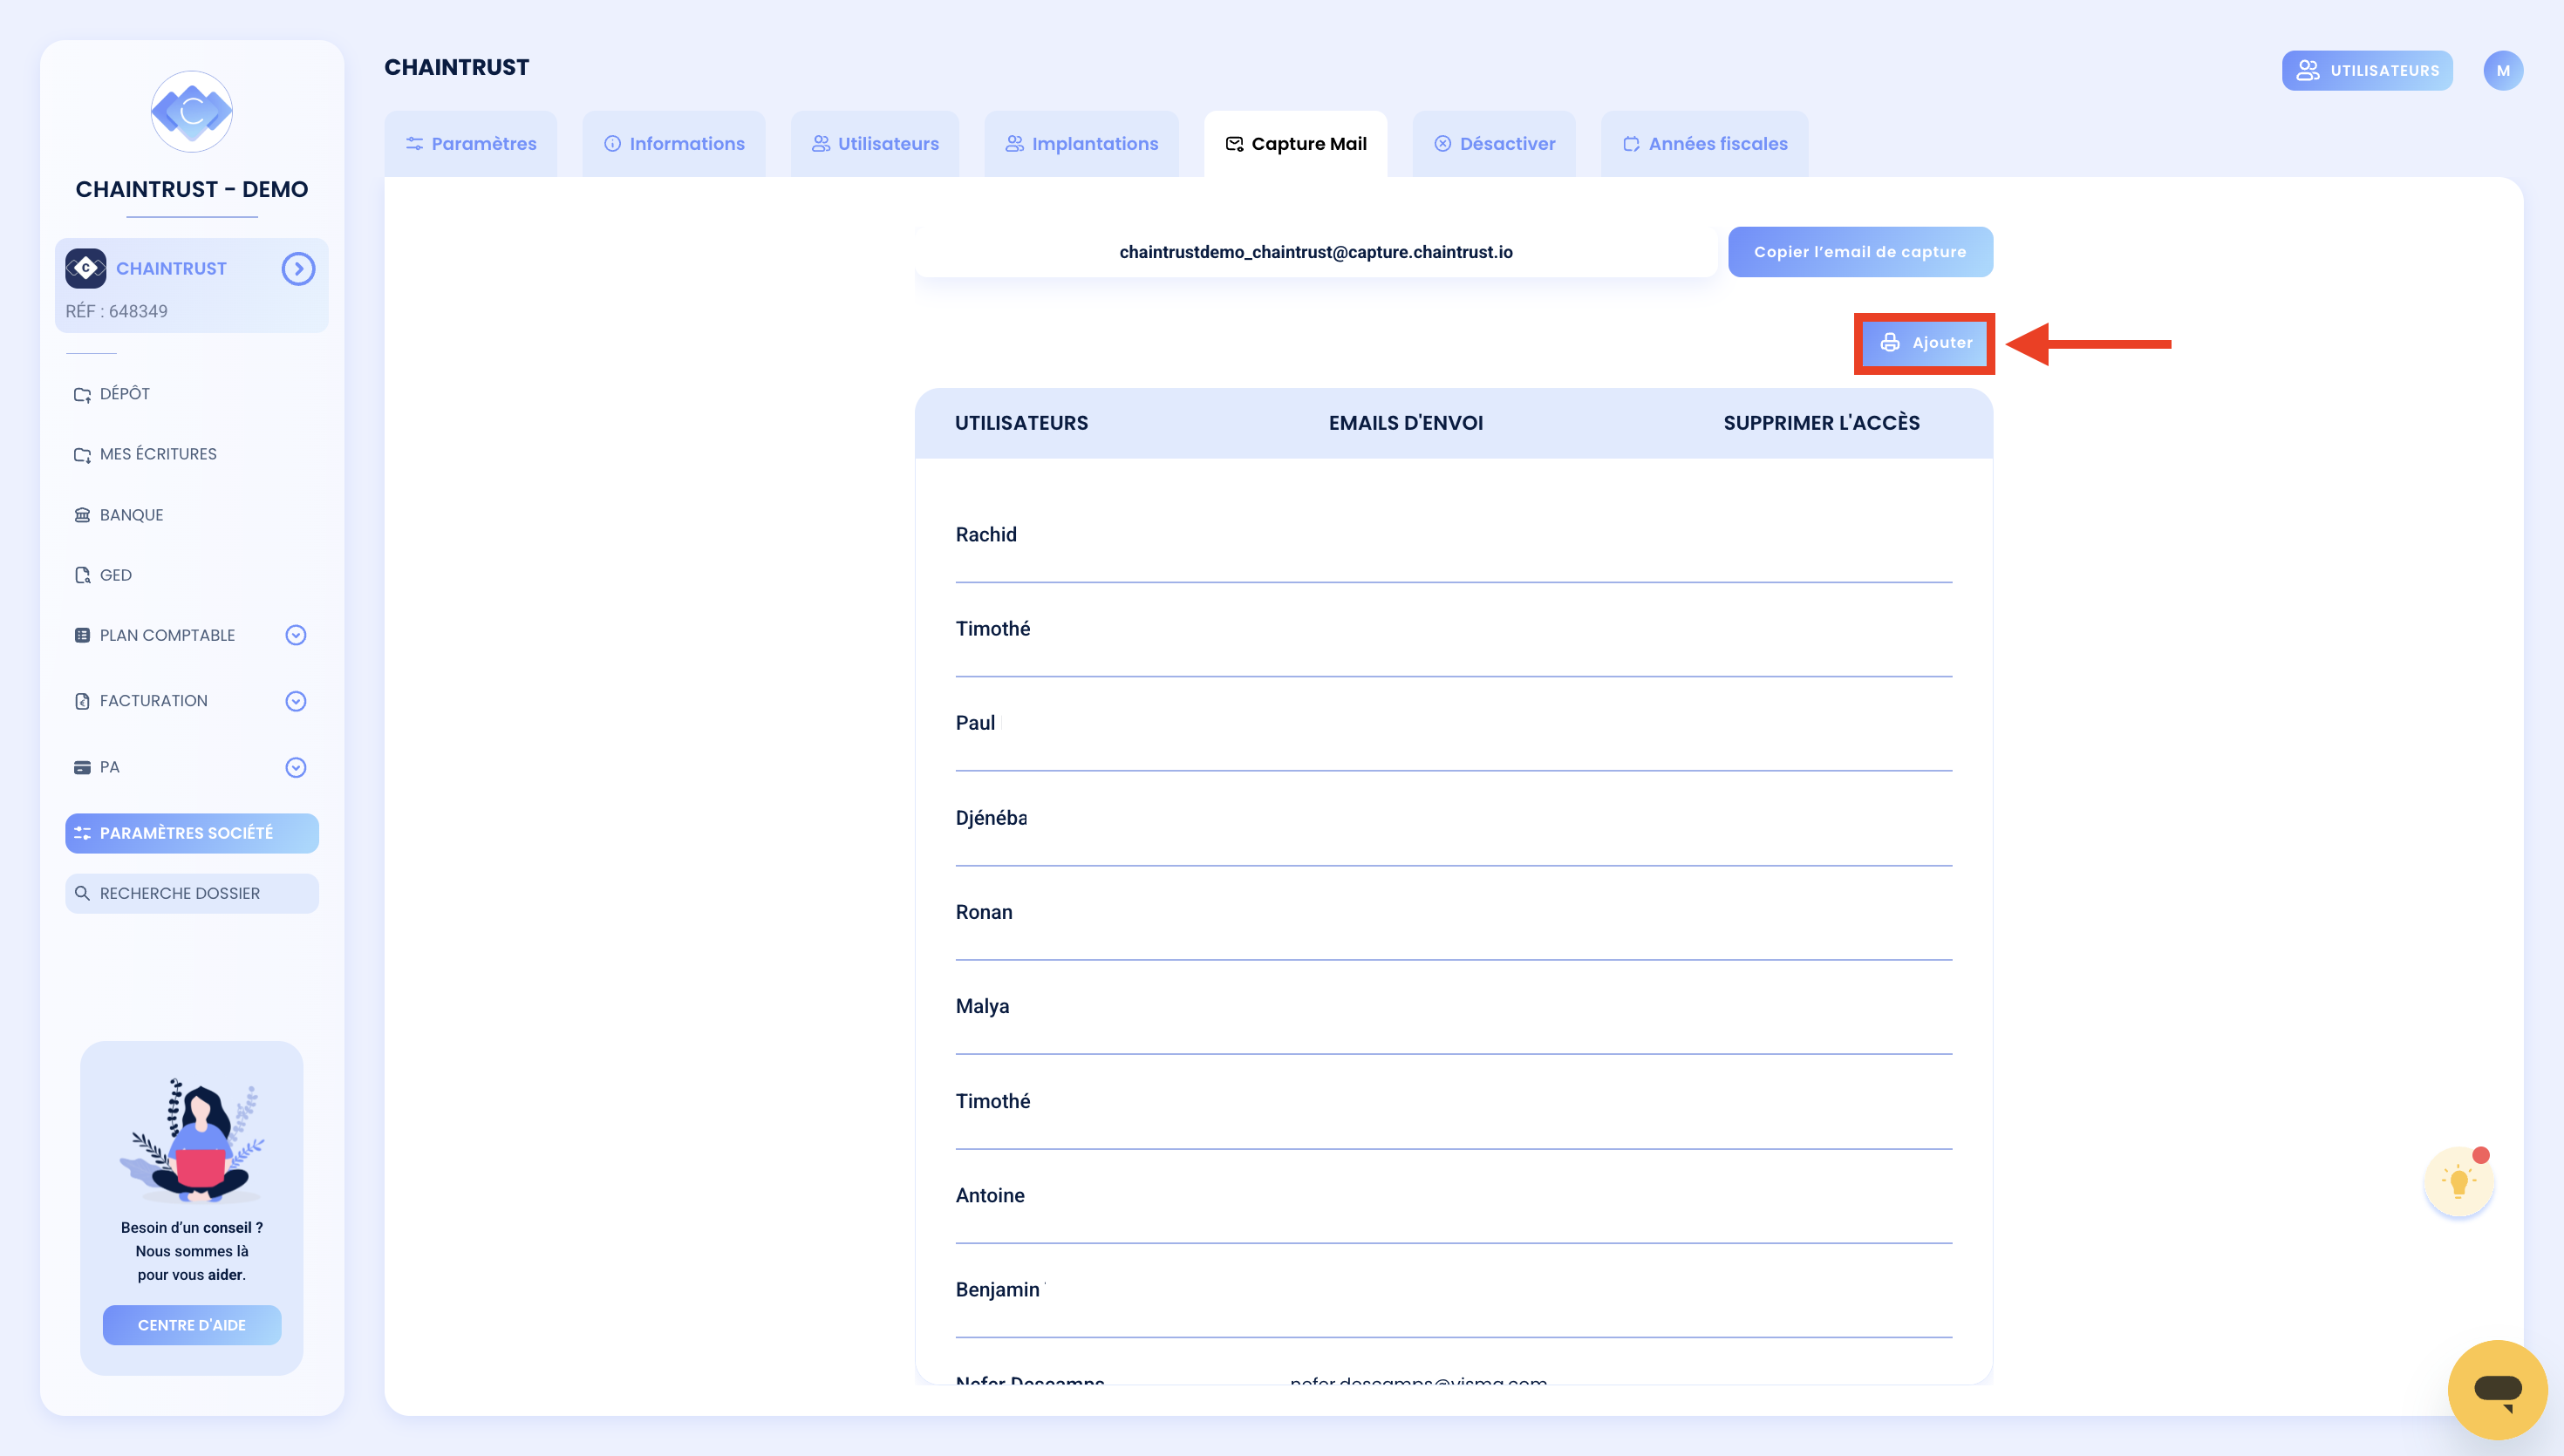Click the UTILISATEURS button in the header
This screenshot has height=1456, width=2564.
(x=2367, y=71)
